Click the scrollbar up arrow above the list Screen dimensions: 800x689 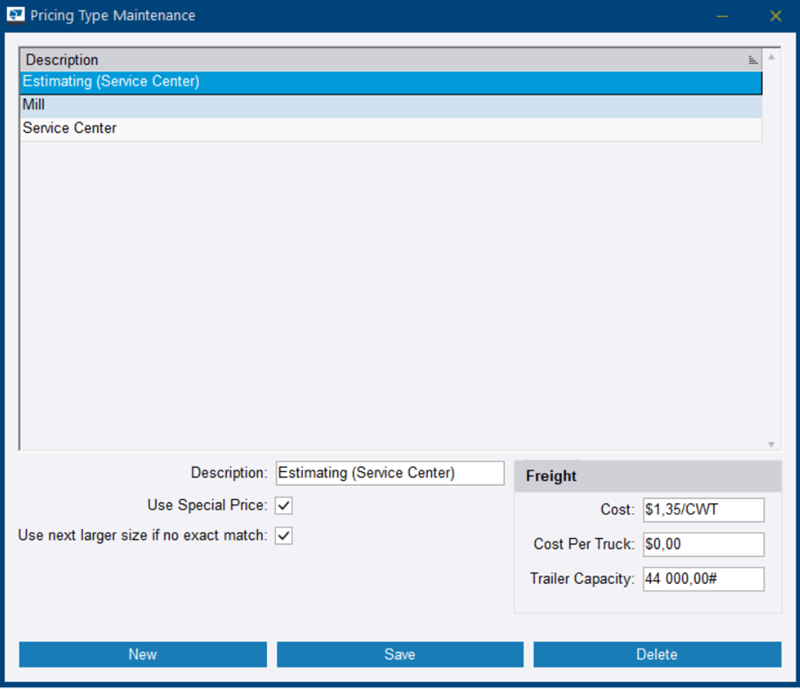point(772,57)
